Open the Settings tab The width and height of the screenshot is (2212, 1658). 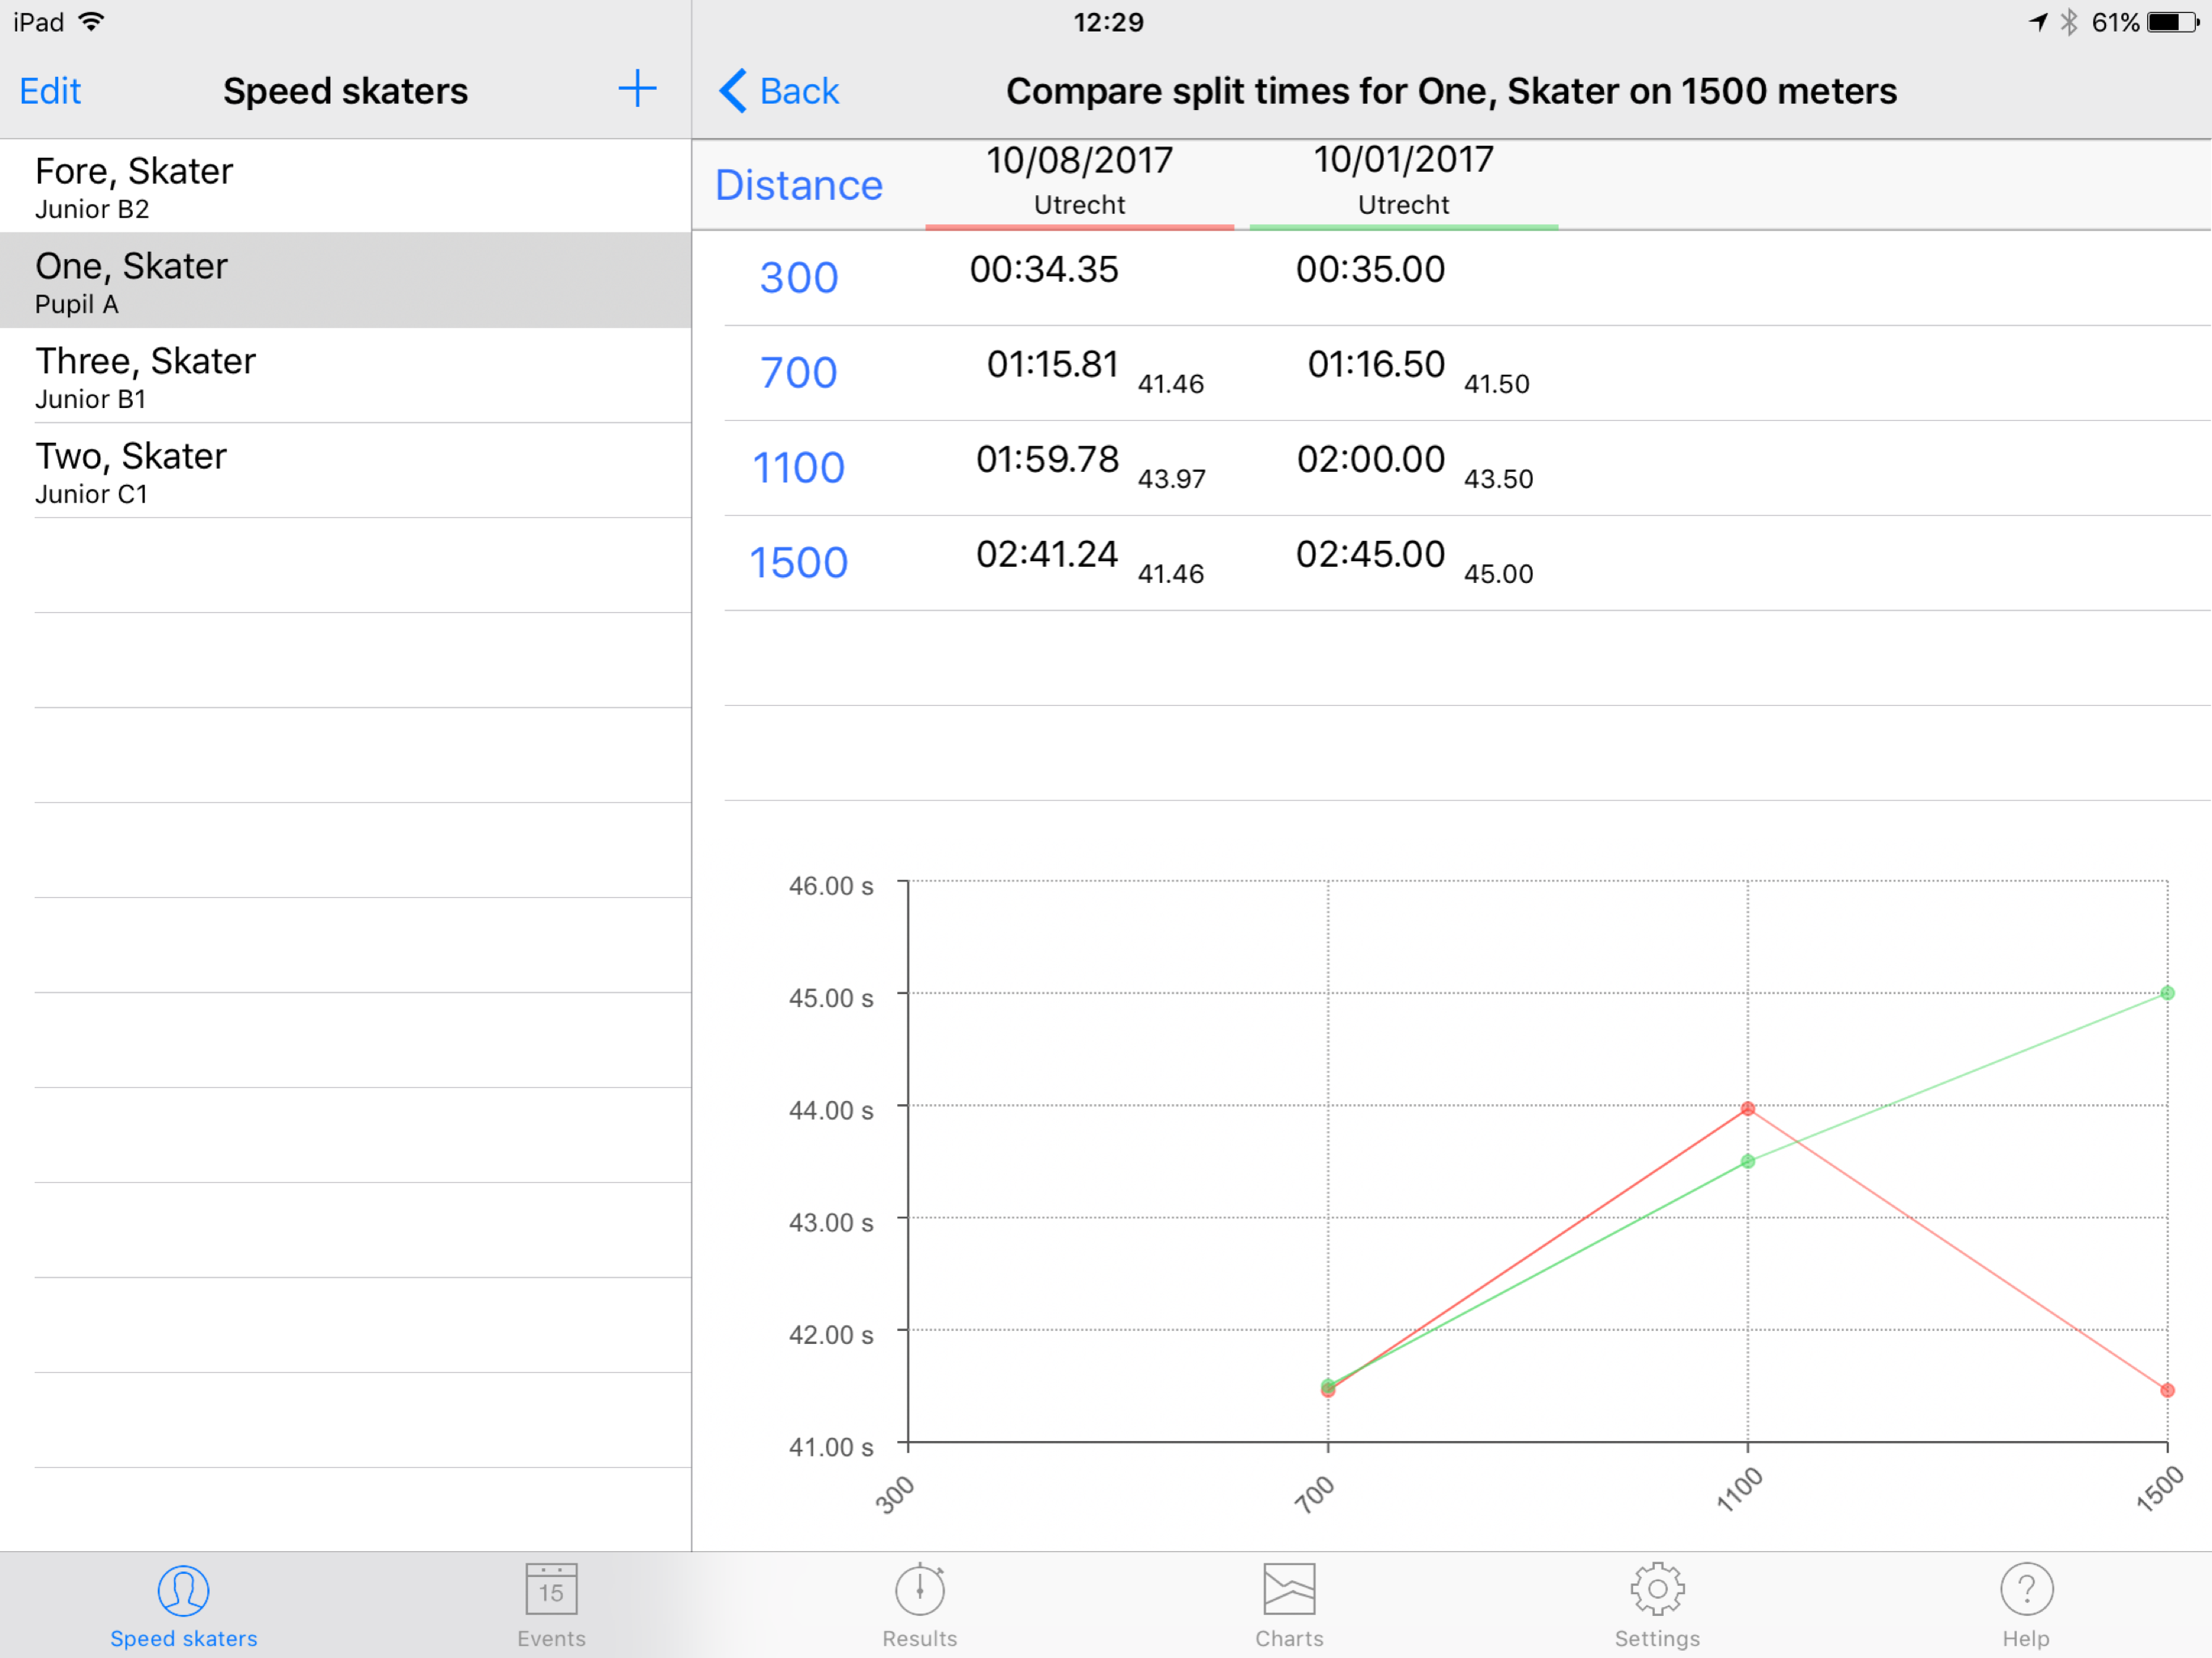(1657, 1606)
